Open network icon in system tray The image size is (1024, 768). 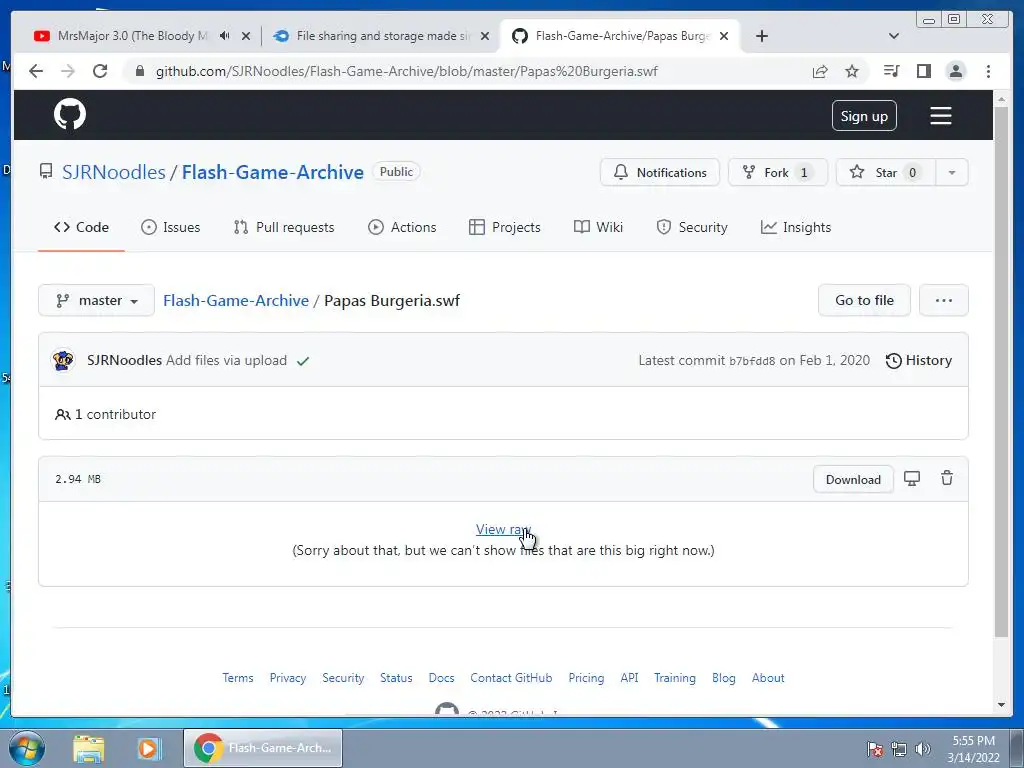point(899,749)
